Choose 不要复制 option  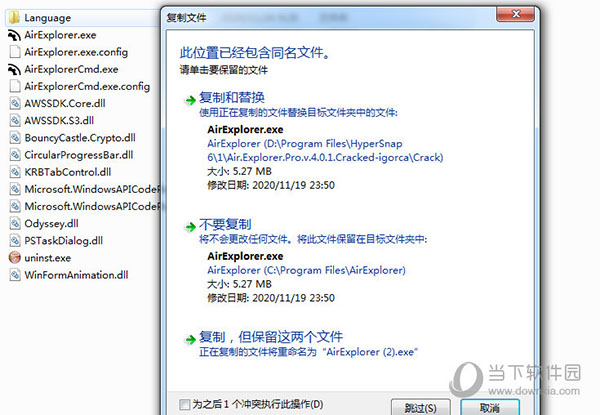click(x=225, y=224)
